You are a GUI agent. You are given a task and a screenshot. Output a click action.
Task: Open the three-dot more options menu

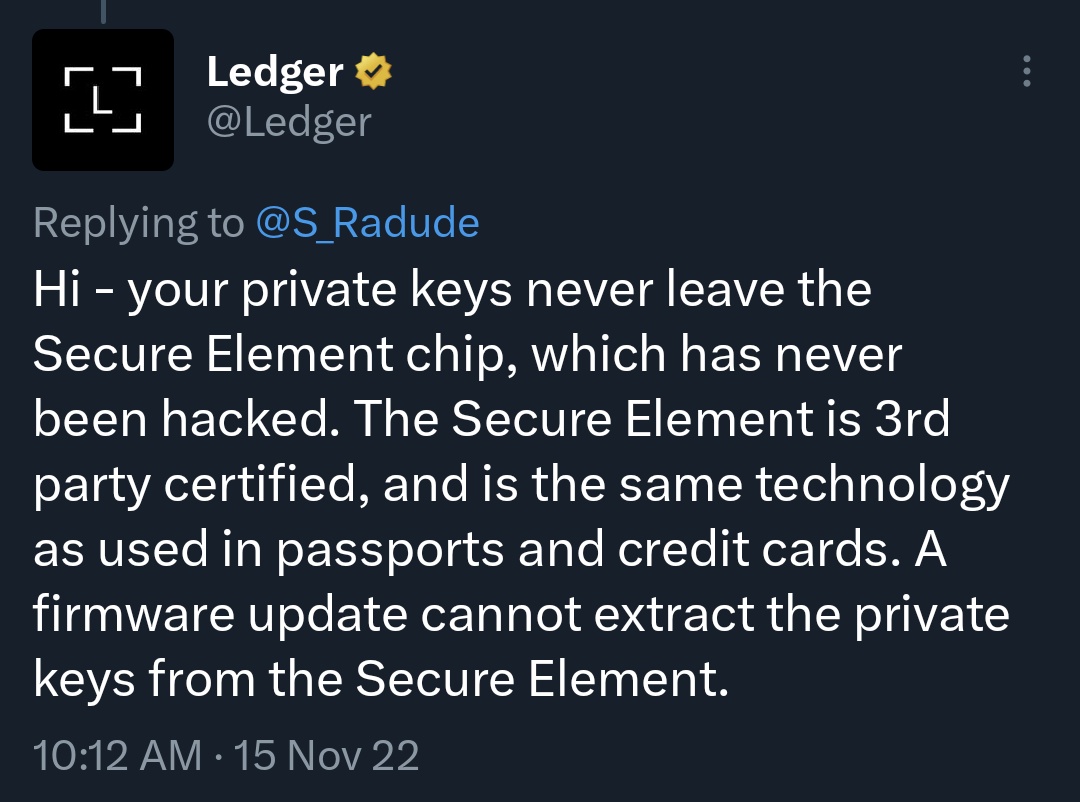click(x=1026, y=71)
